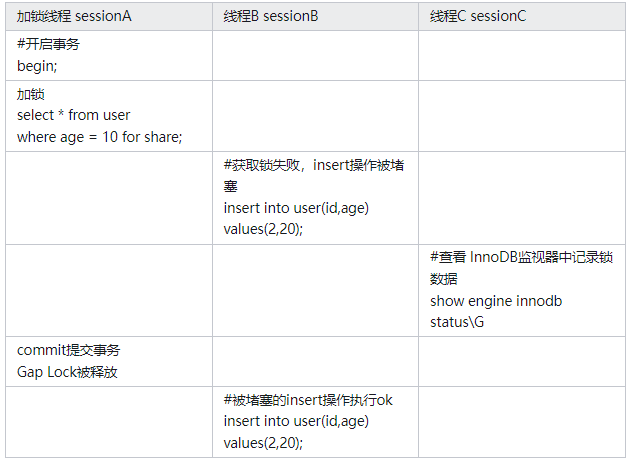631x468 pixels.
Task: Click the #开启事务 comment text
Action: pos(48,44)
